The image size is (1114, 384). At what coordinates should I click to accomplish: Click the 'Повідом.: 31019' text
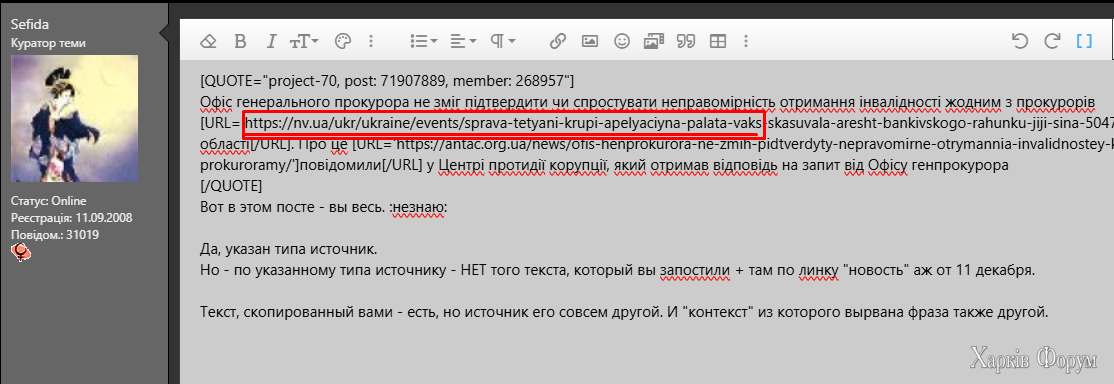coord(55,234)
